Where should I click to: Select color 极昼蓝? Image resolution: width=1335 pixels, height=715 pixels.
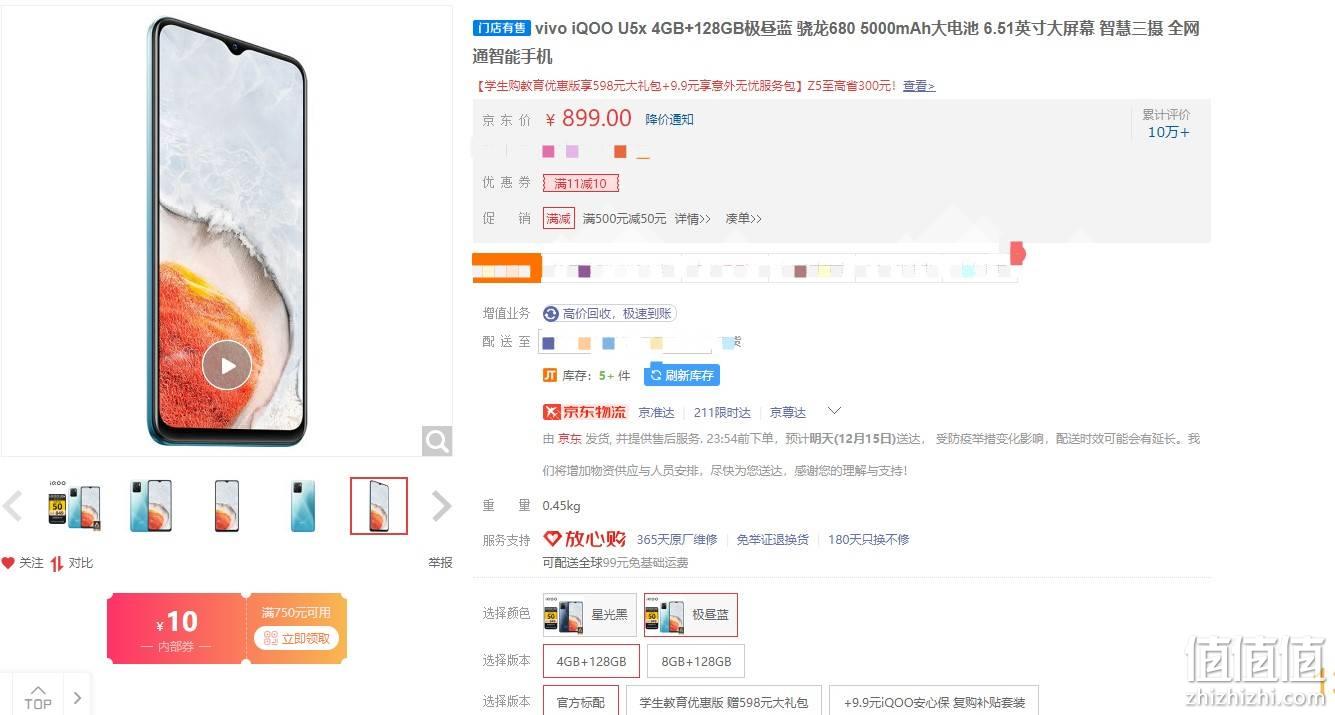(691, 615)
